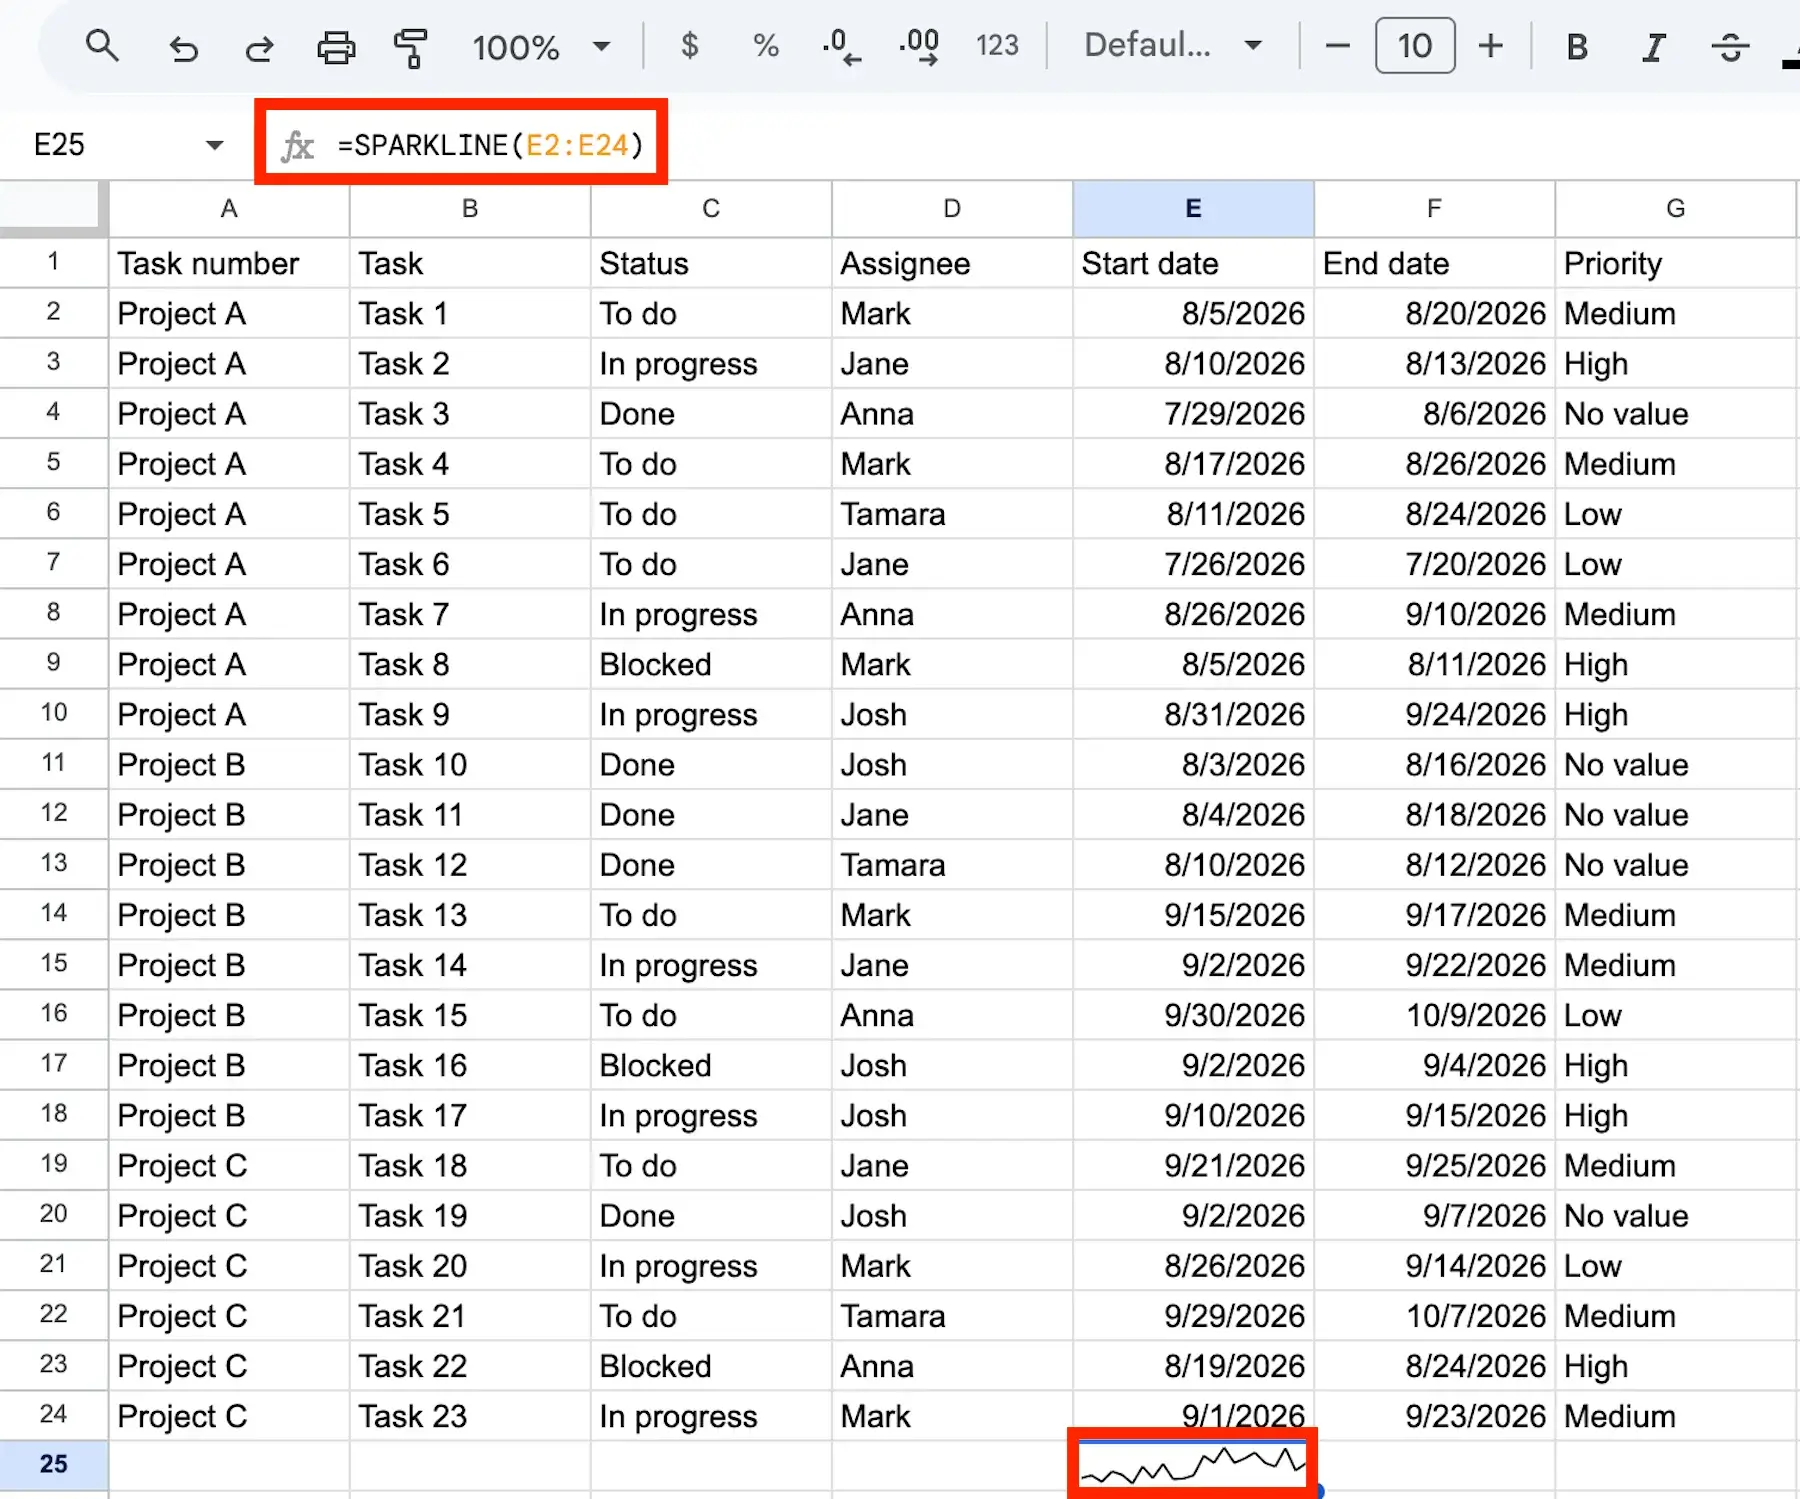Viewport: 1800px width, 1499px height.
Task: Select column G header
Action: coord(1675,209)
